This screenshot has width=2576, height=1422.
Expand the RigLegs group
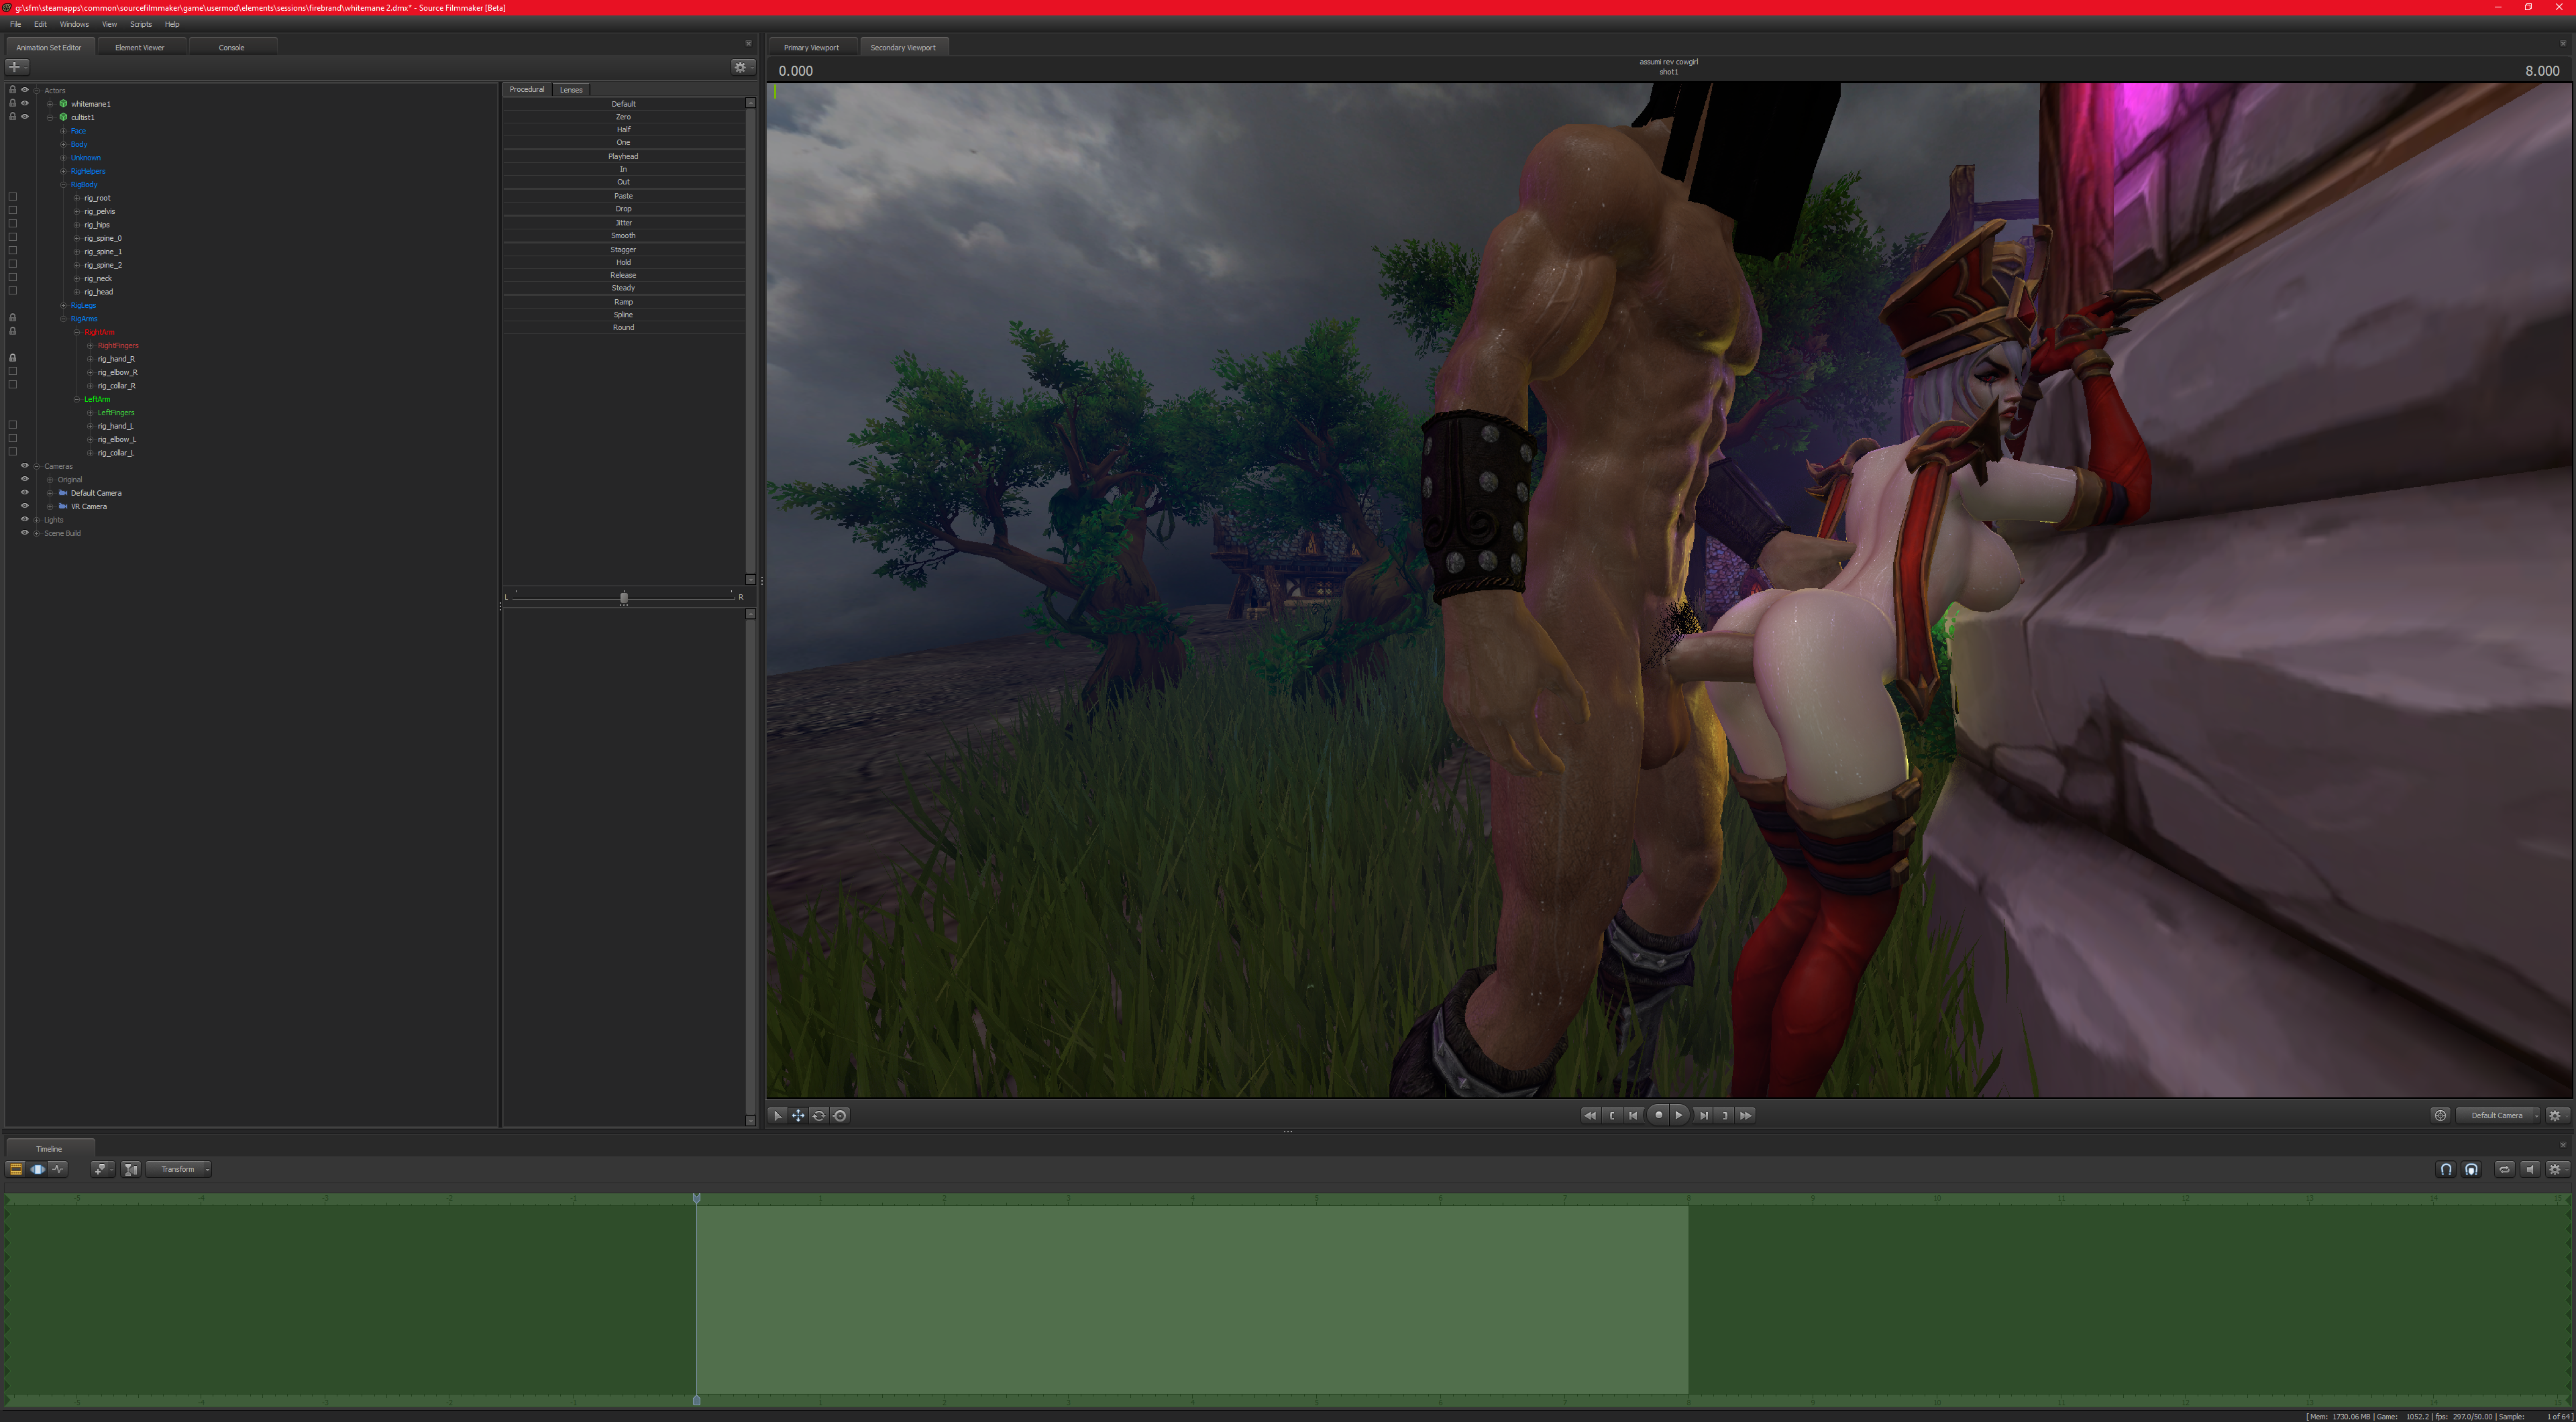click(x=63, y=305)
